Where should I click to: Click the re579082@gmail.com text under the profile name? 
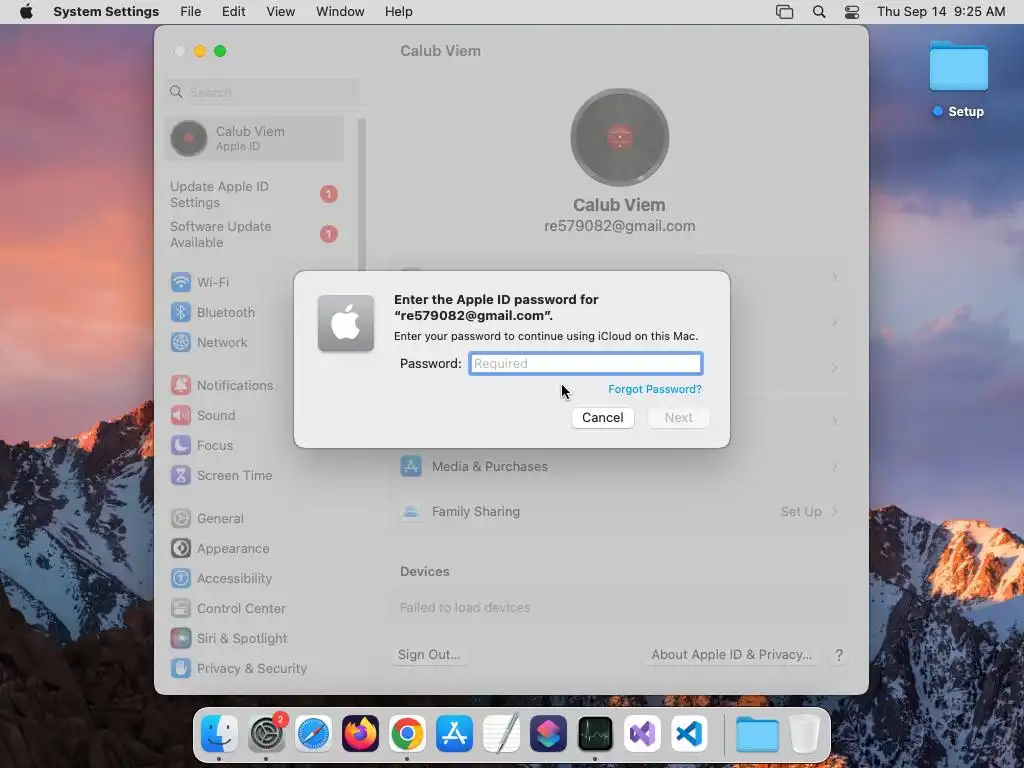(x=619, y=226)
